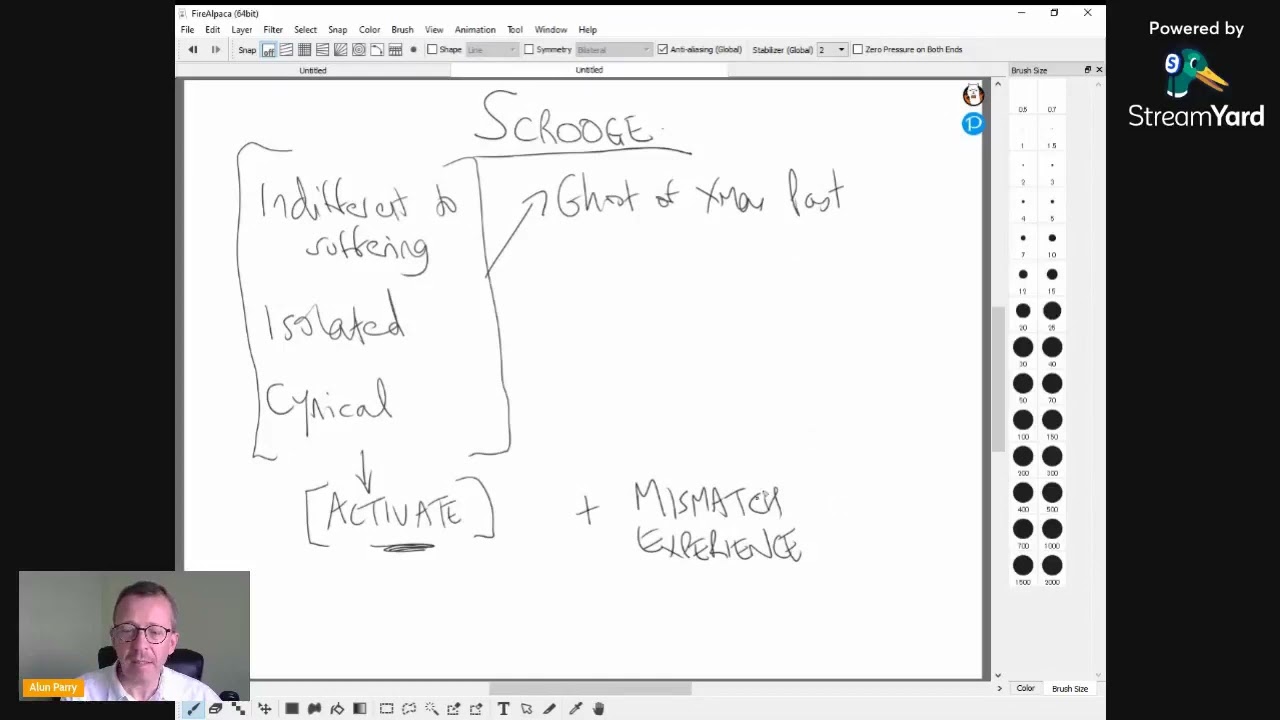Open the Help menu

(587, 30)
